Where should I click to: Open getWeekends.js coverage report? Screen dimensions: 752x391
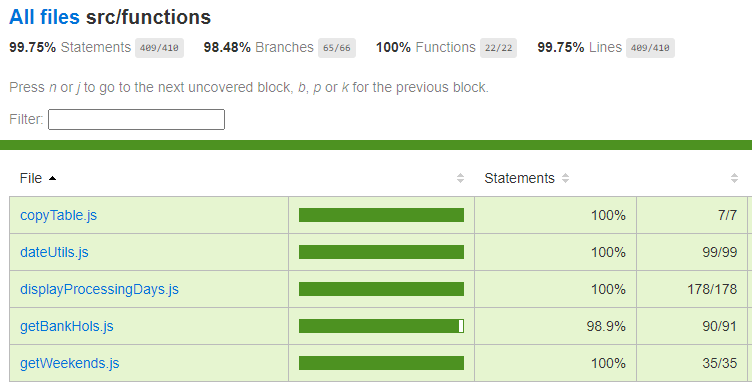pyautogui.click(x=70, y=363)
